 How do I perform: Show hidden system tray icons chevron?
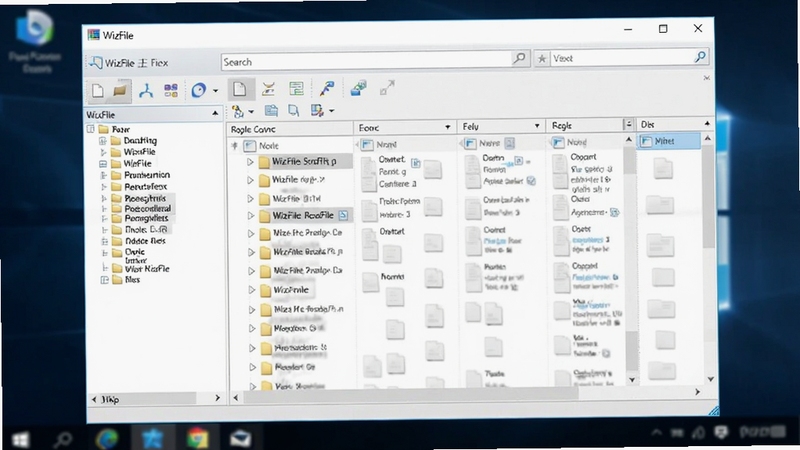coord(657,433)
